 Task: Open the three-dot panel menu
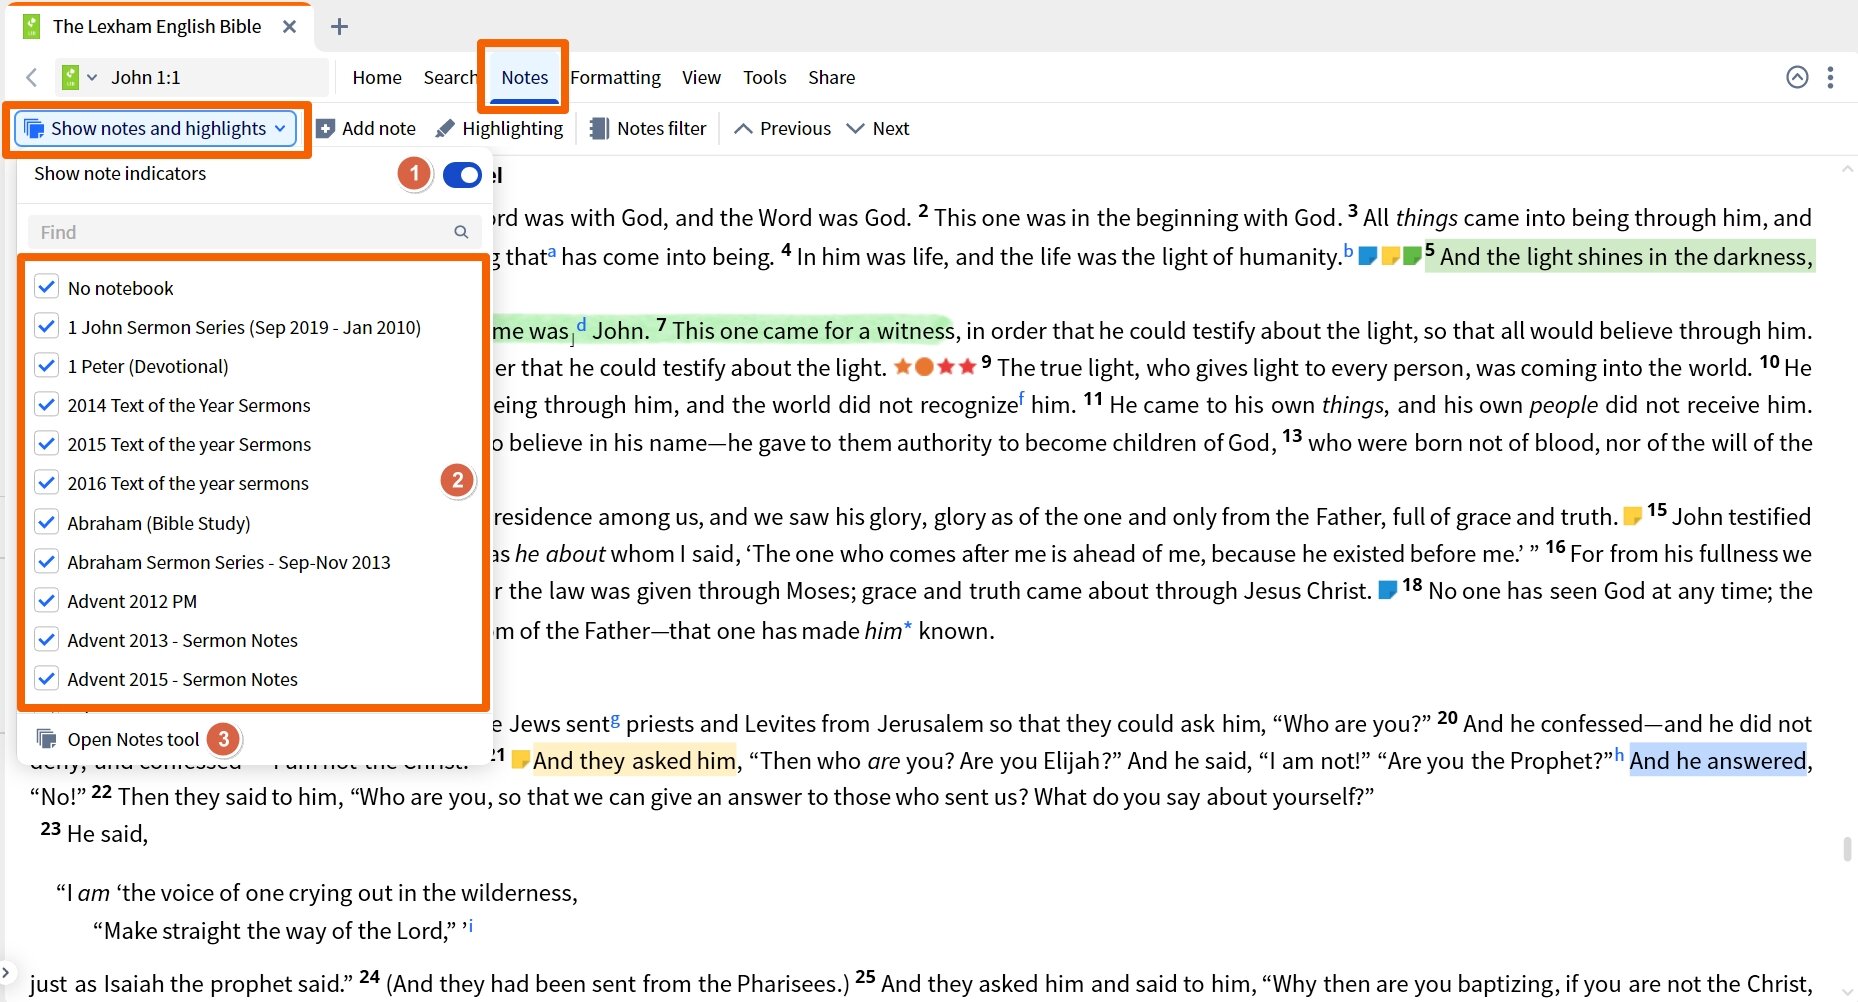(1830, 77)
